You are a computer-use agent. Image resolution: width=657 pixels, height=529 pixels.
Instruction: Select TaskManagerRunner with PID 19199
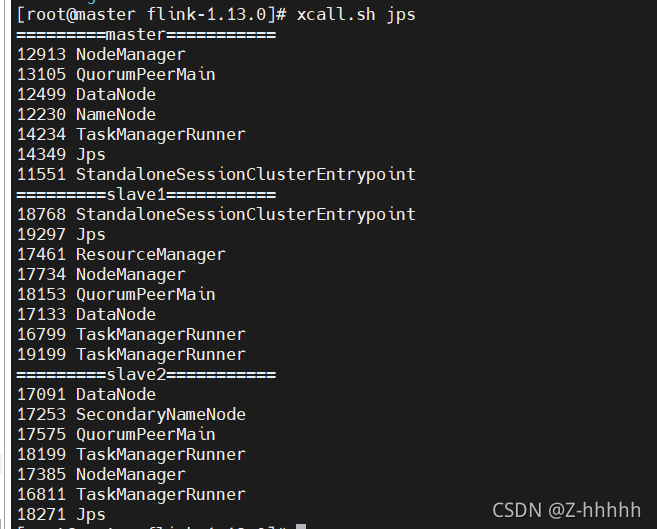131,355
